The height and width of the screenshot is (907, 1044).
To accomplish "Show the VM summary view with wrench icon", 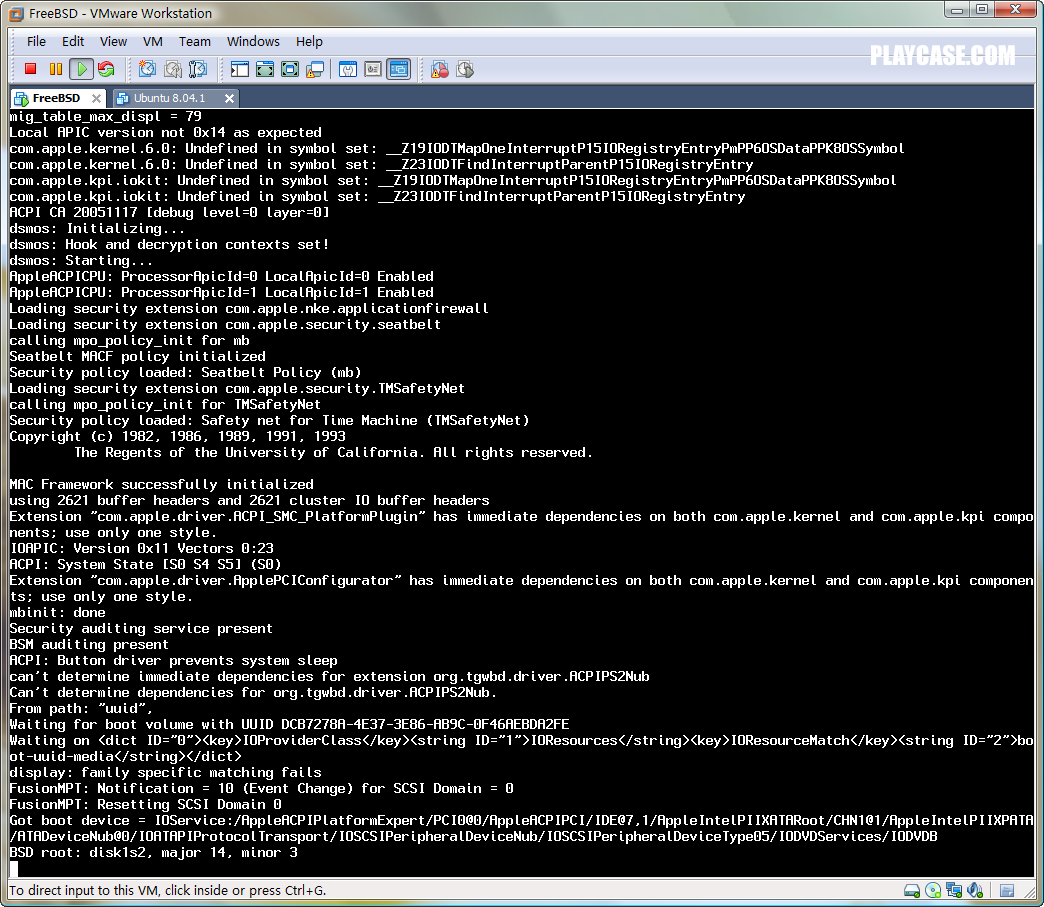I will click(x=348, y=69).
